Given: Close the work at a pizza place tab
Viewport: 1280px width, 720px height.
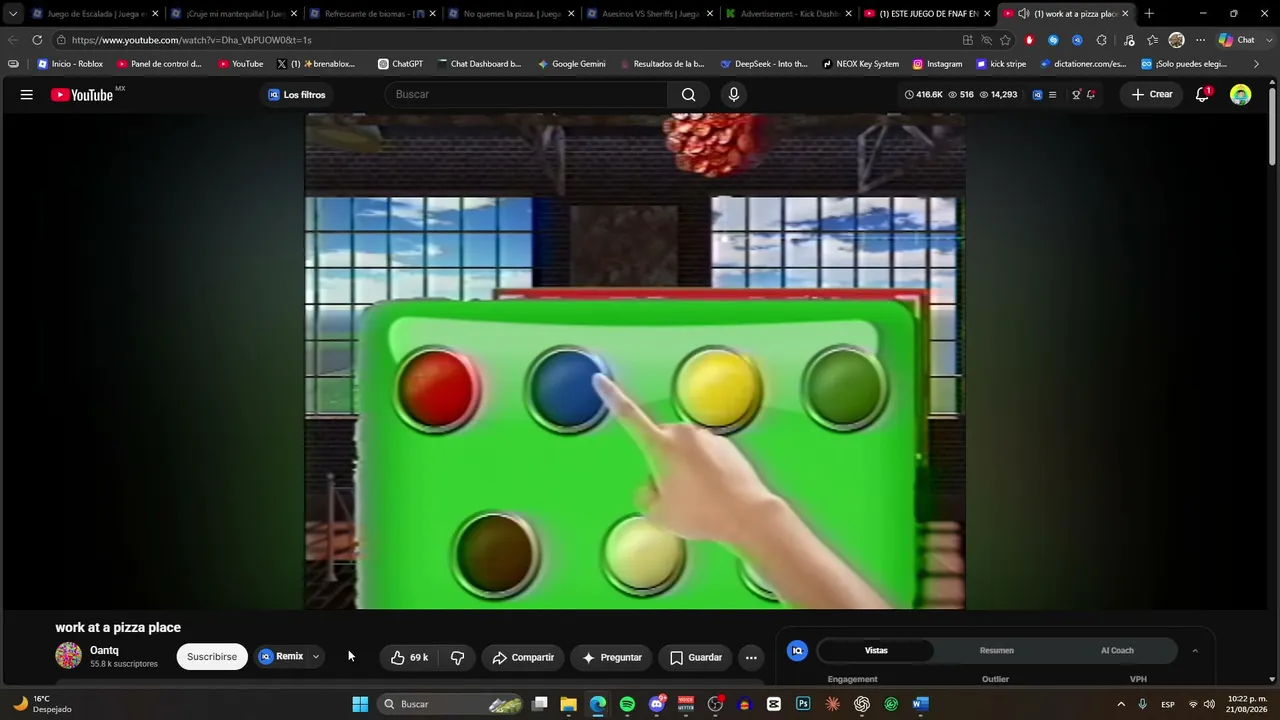Looking at the screenshot, I should 1125,14.
